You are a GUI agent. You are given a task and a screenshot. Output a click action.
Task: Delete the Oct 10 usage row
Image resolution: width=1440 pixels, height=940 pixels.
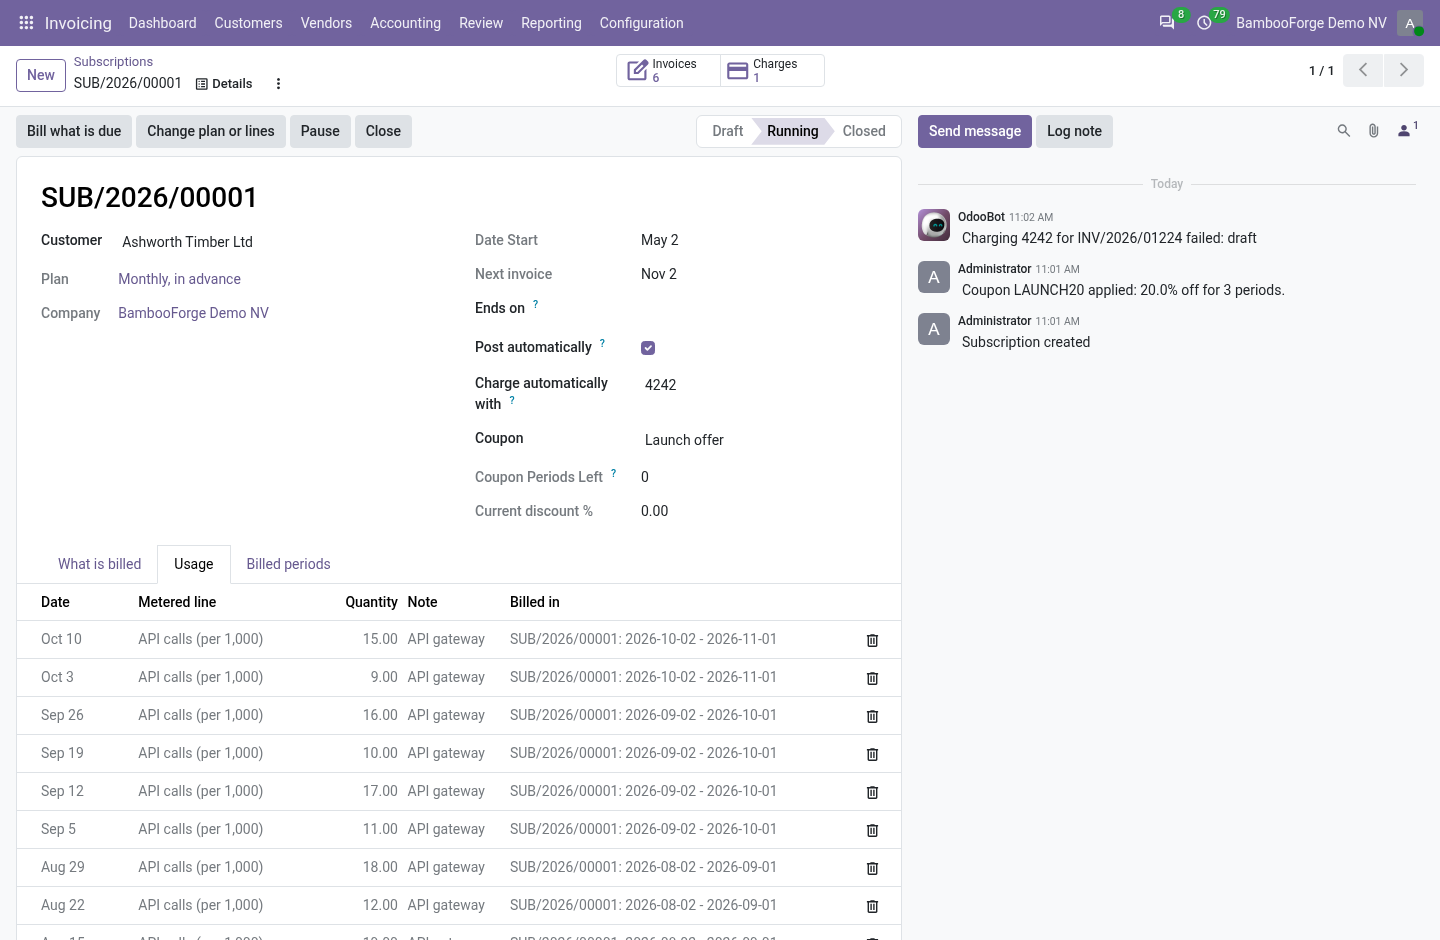coord(872,640)
